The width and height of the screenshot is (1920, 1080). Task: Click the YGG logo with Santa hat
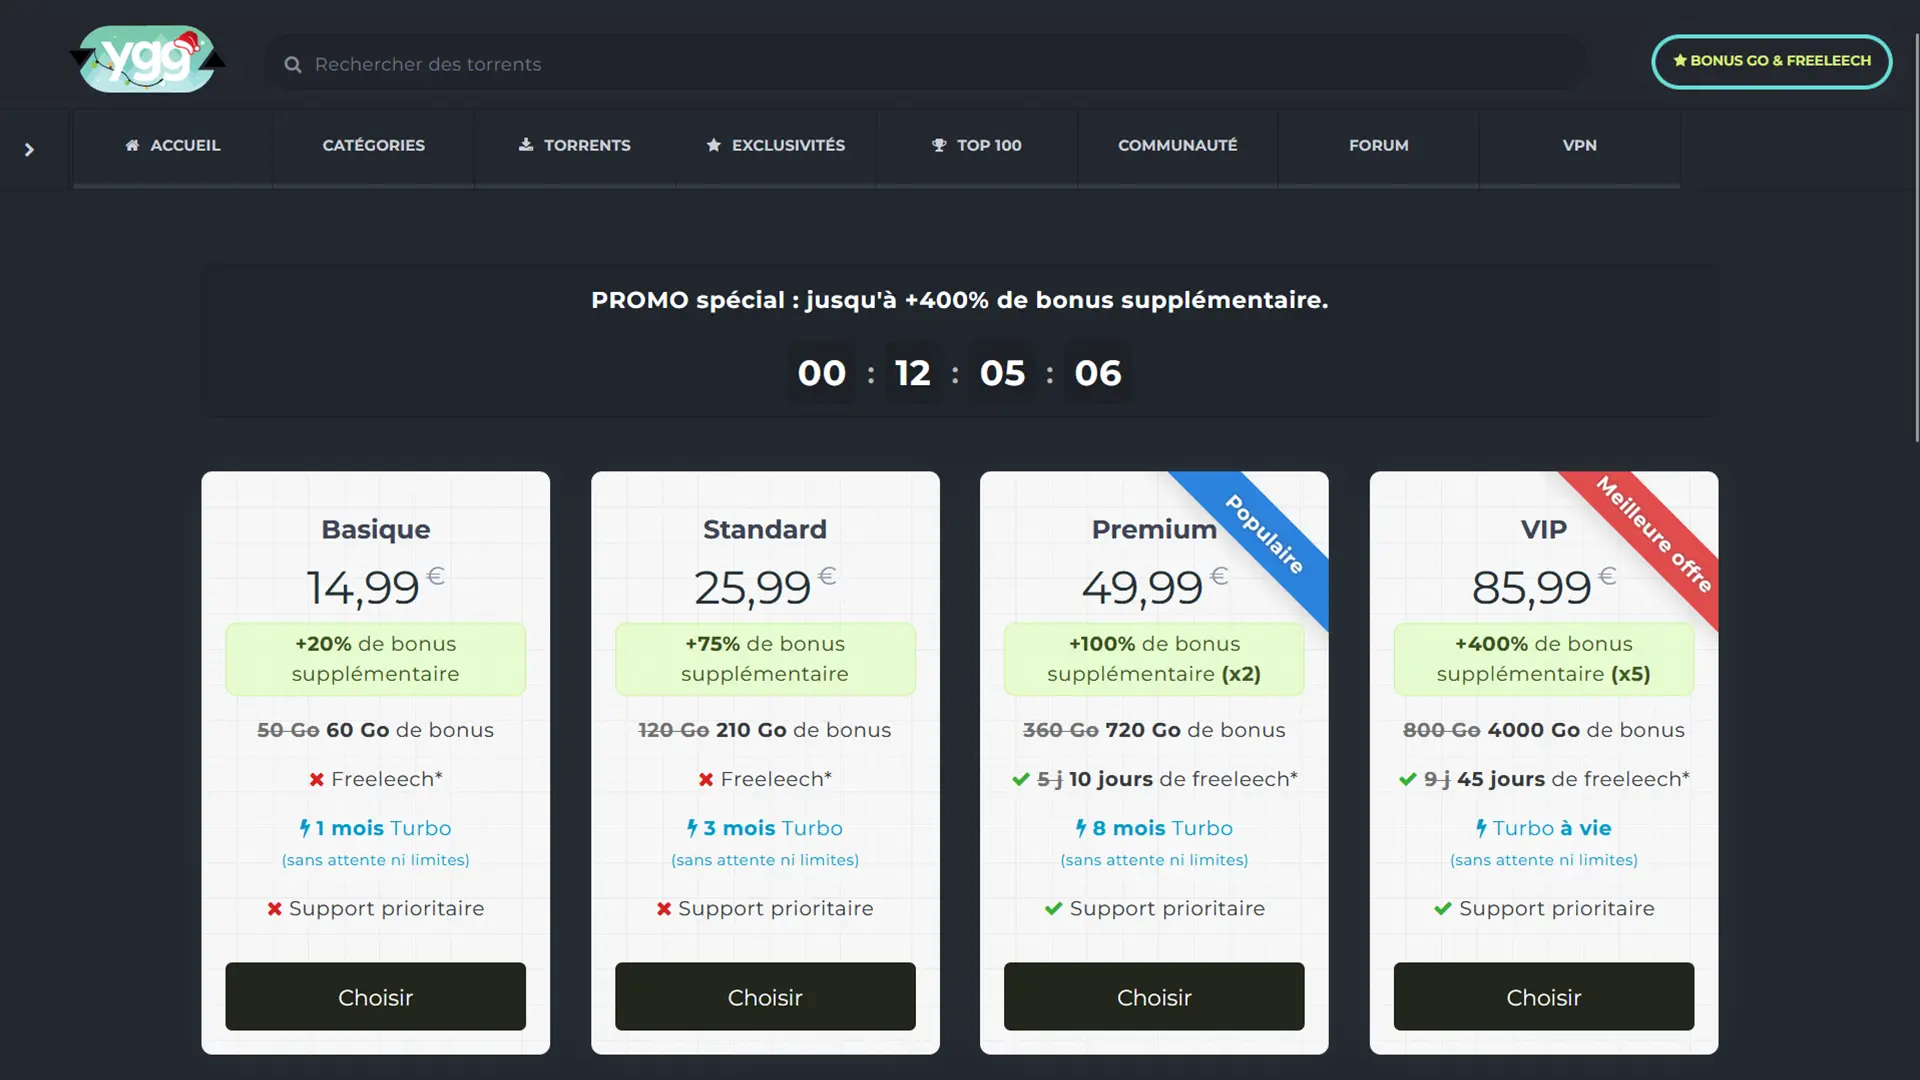148,60
